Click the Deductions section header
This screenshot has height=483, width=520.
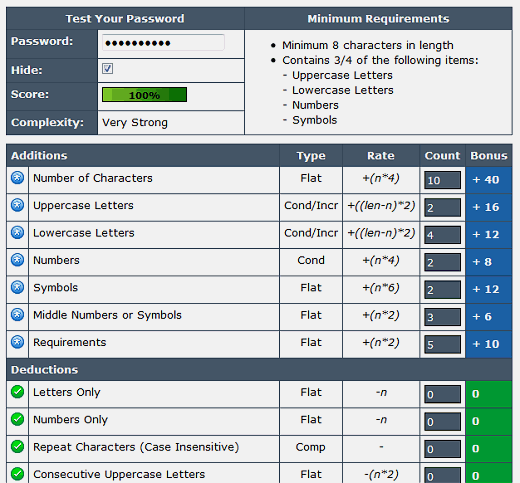coord(44,370)
